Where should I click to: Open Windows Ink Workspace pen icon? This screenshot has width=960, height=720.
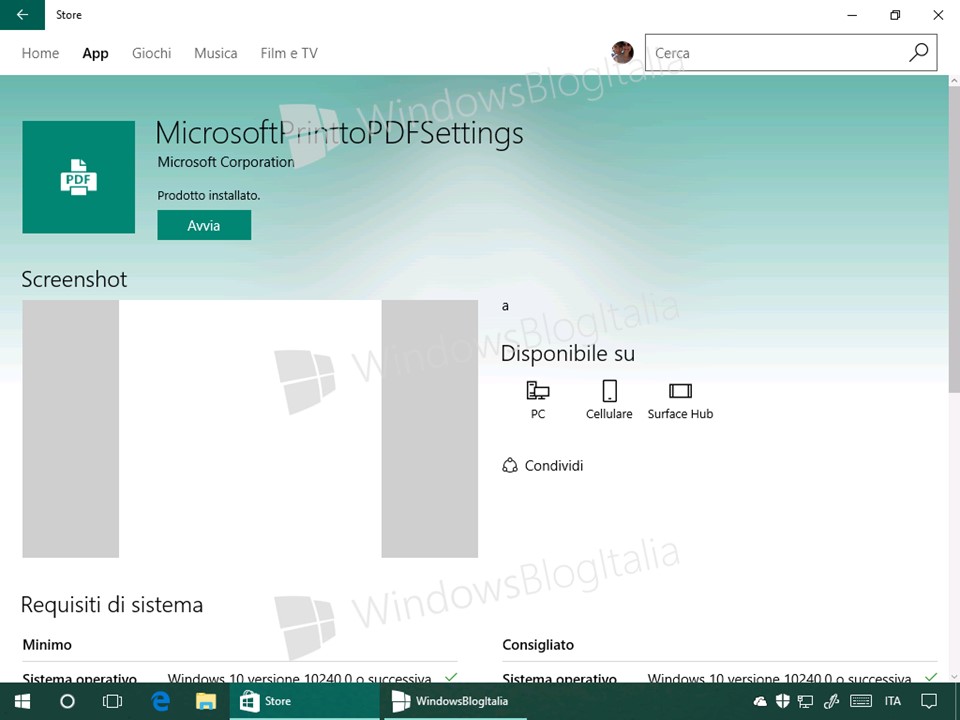tap(831, 702)
